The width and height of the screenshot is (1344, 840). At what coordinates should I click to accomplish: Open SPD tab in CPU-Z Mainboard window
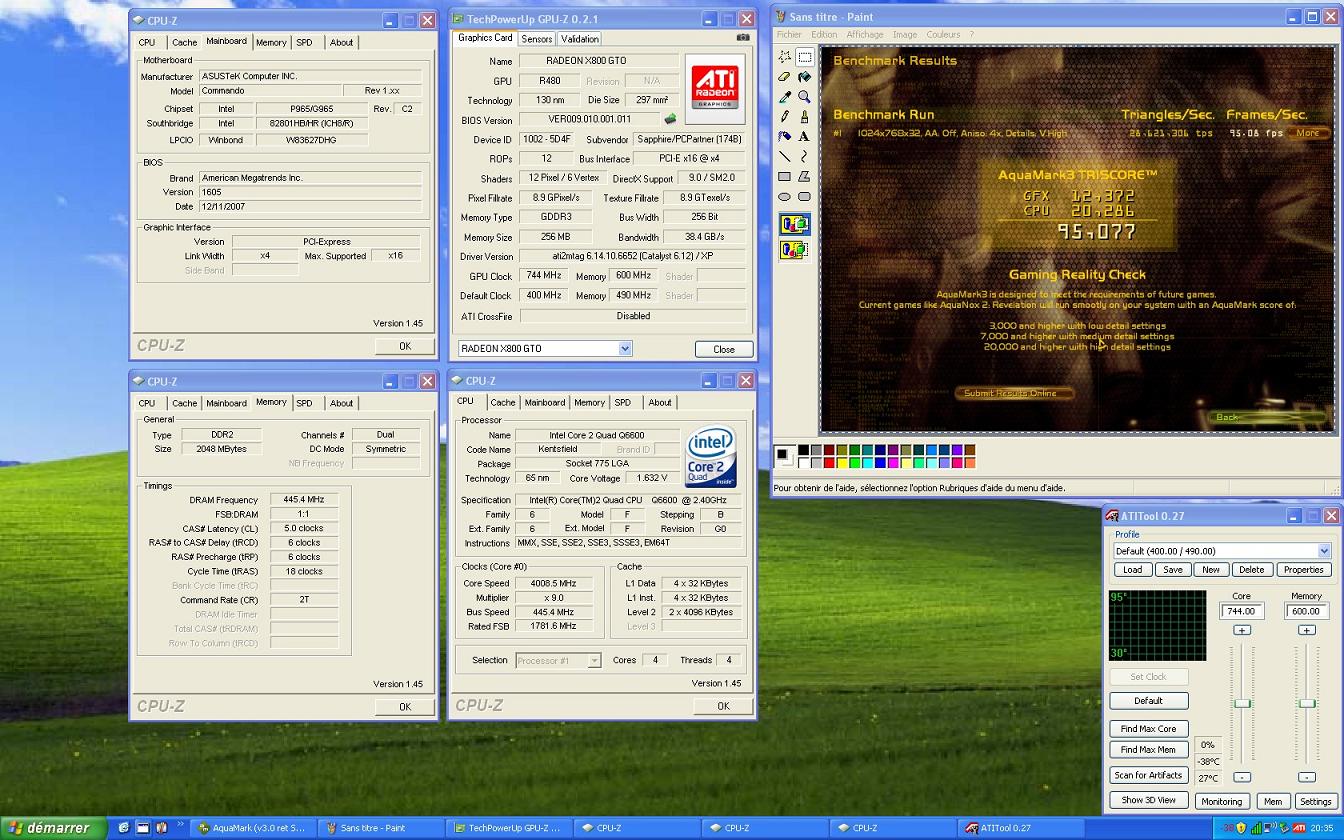pos(304,42)
